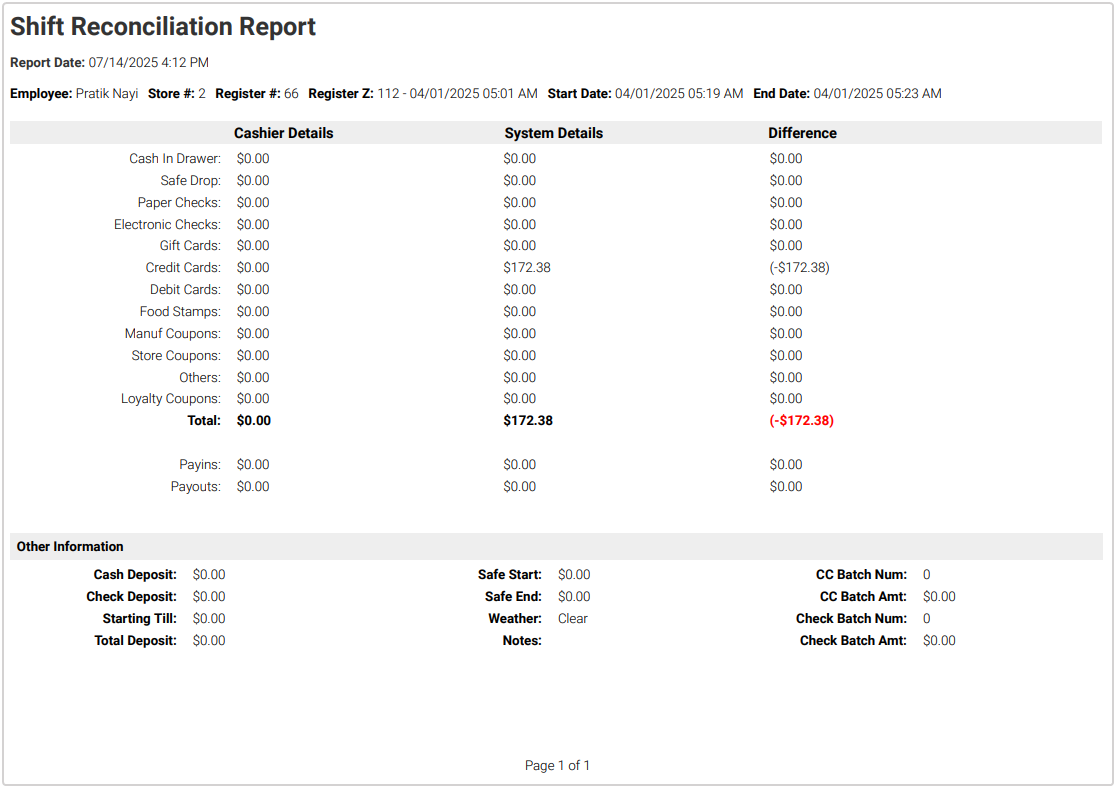
Task: Click the Other Information section header
Action: pos(70,547)
